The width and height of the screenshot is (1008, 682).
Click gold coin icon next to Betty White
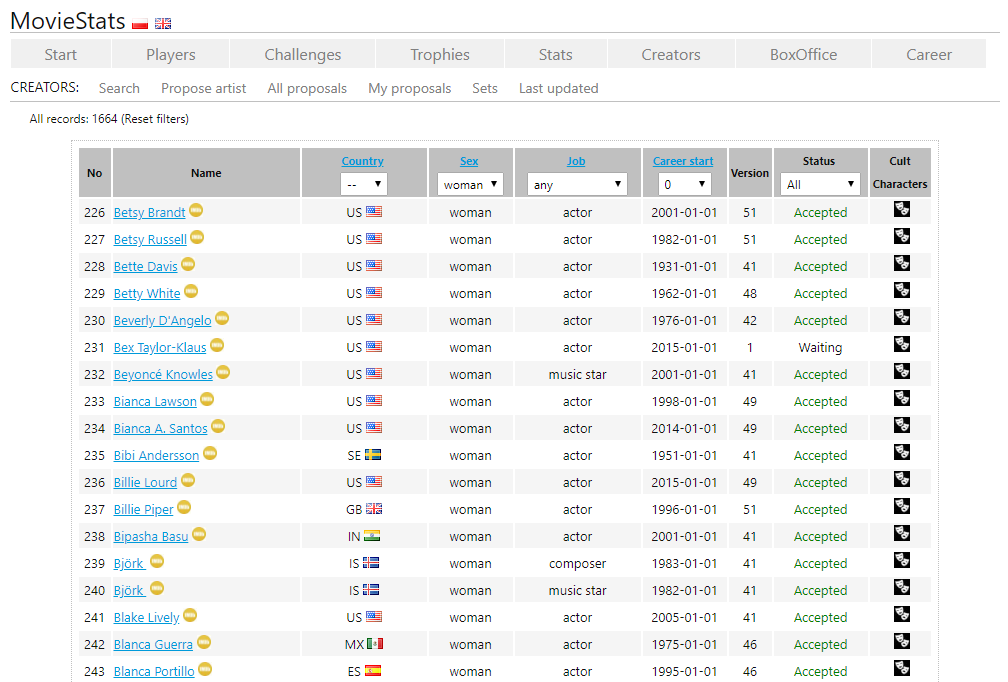[x=191, y=291]
